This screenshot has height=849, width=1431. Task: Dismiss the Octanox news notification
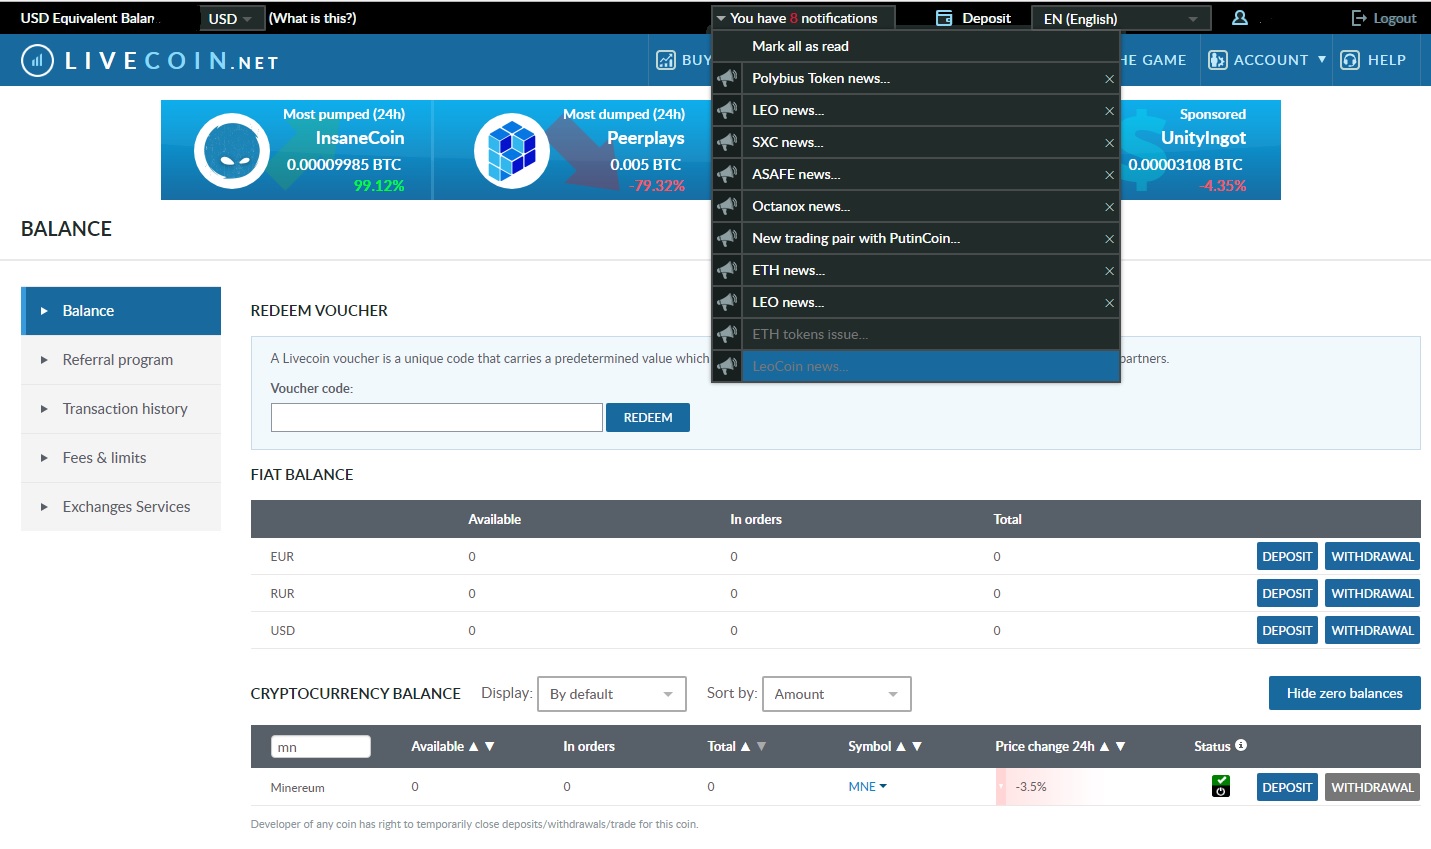(x=1109, y=207)
